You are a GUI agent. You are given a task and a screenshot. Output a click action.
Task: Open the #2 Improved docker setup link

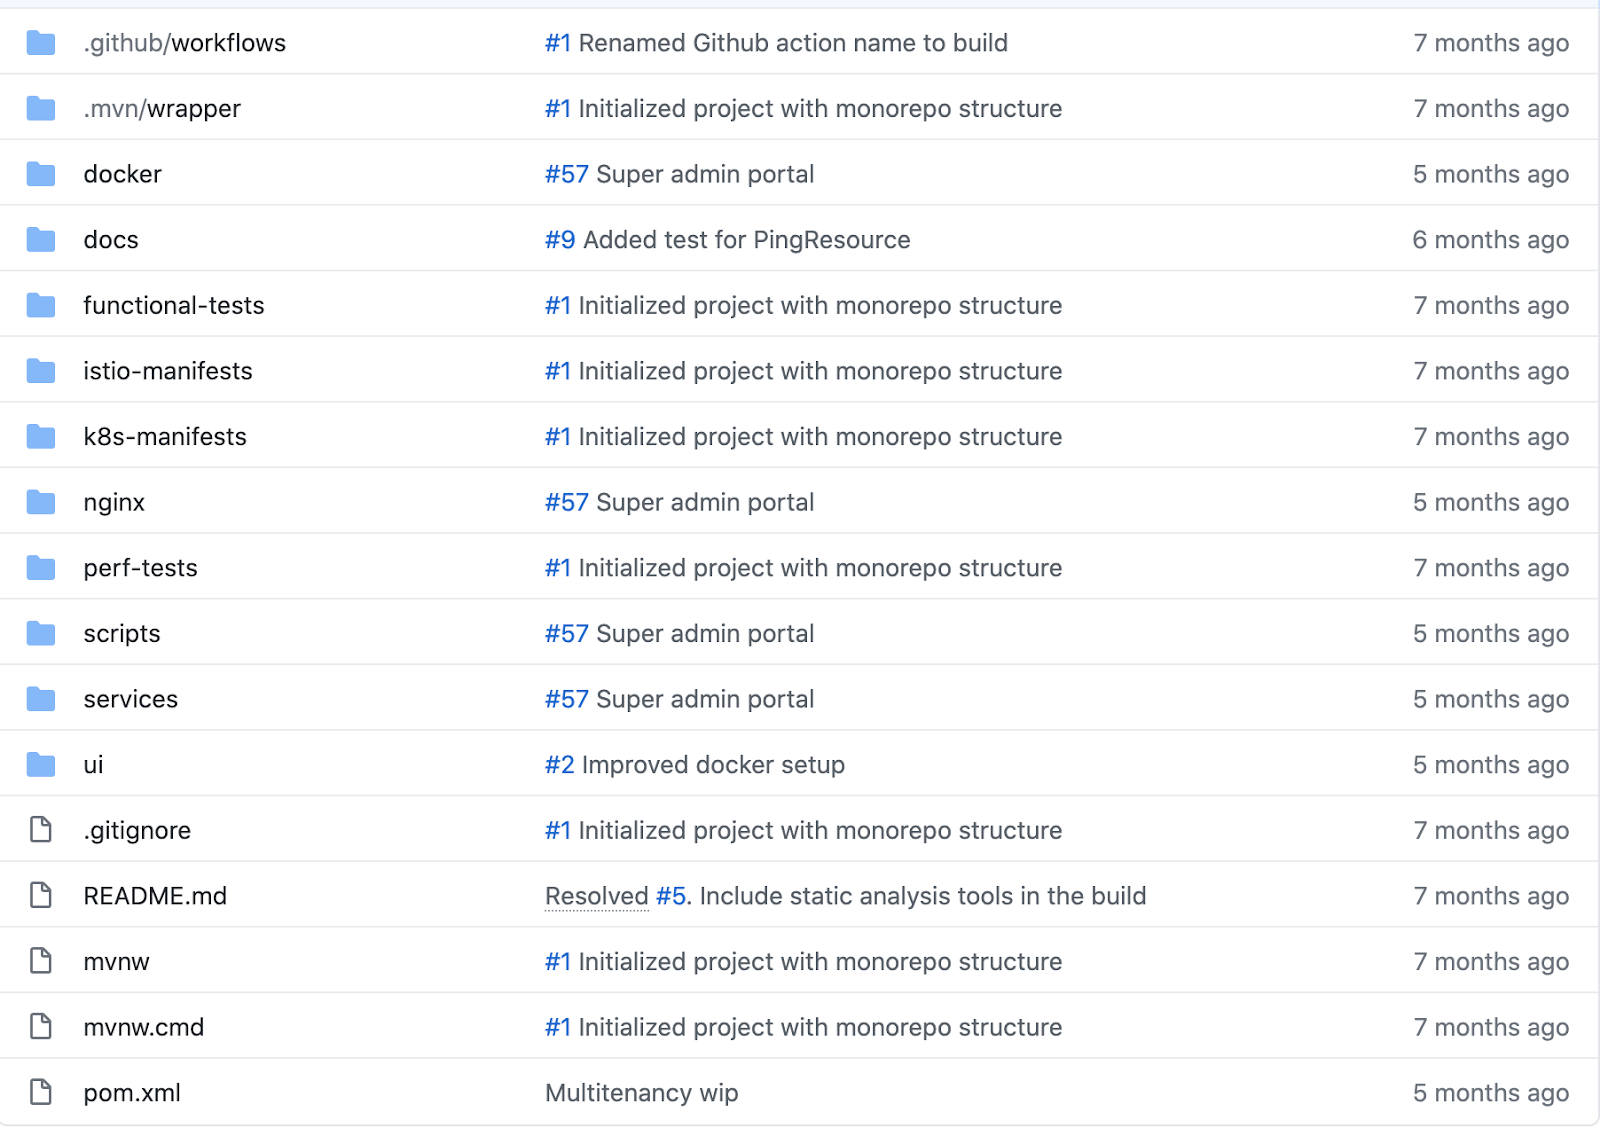coord(695,765)
